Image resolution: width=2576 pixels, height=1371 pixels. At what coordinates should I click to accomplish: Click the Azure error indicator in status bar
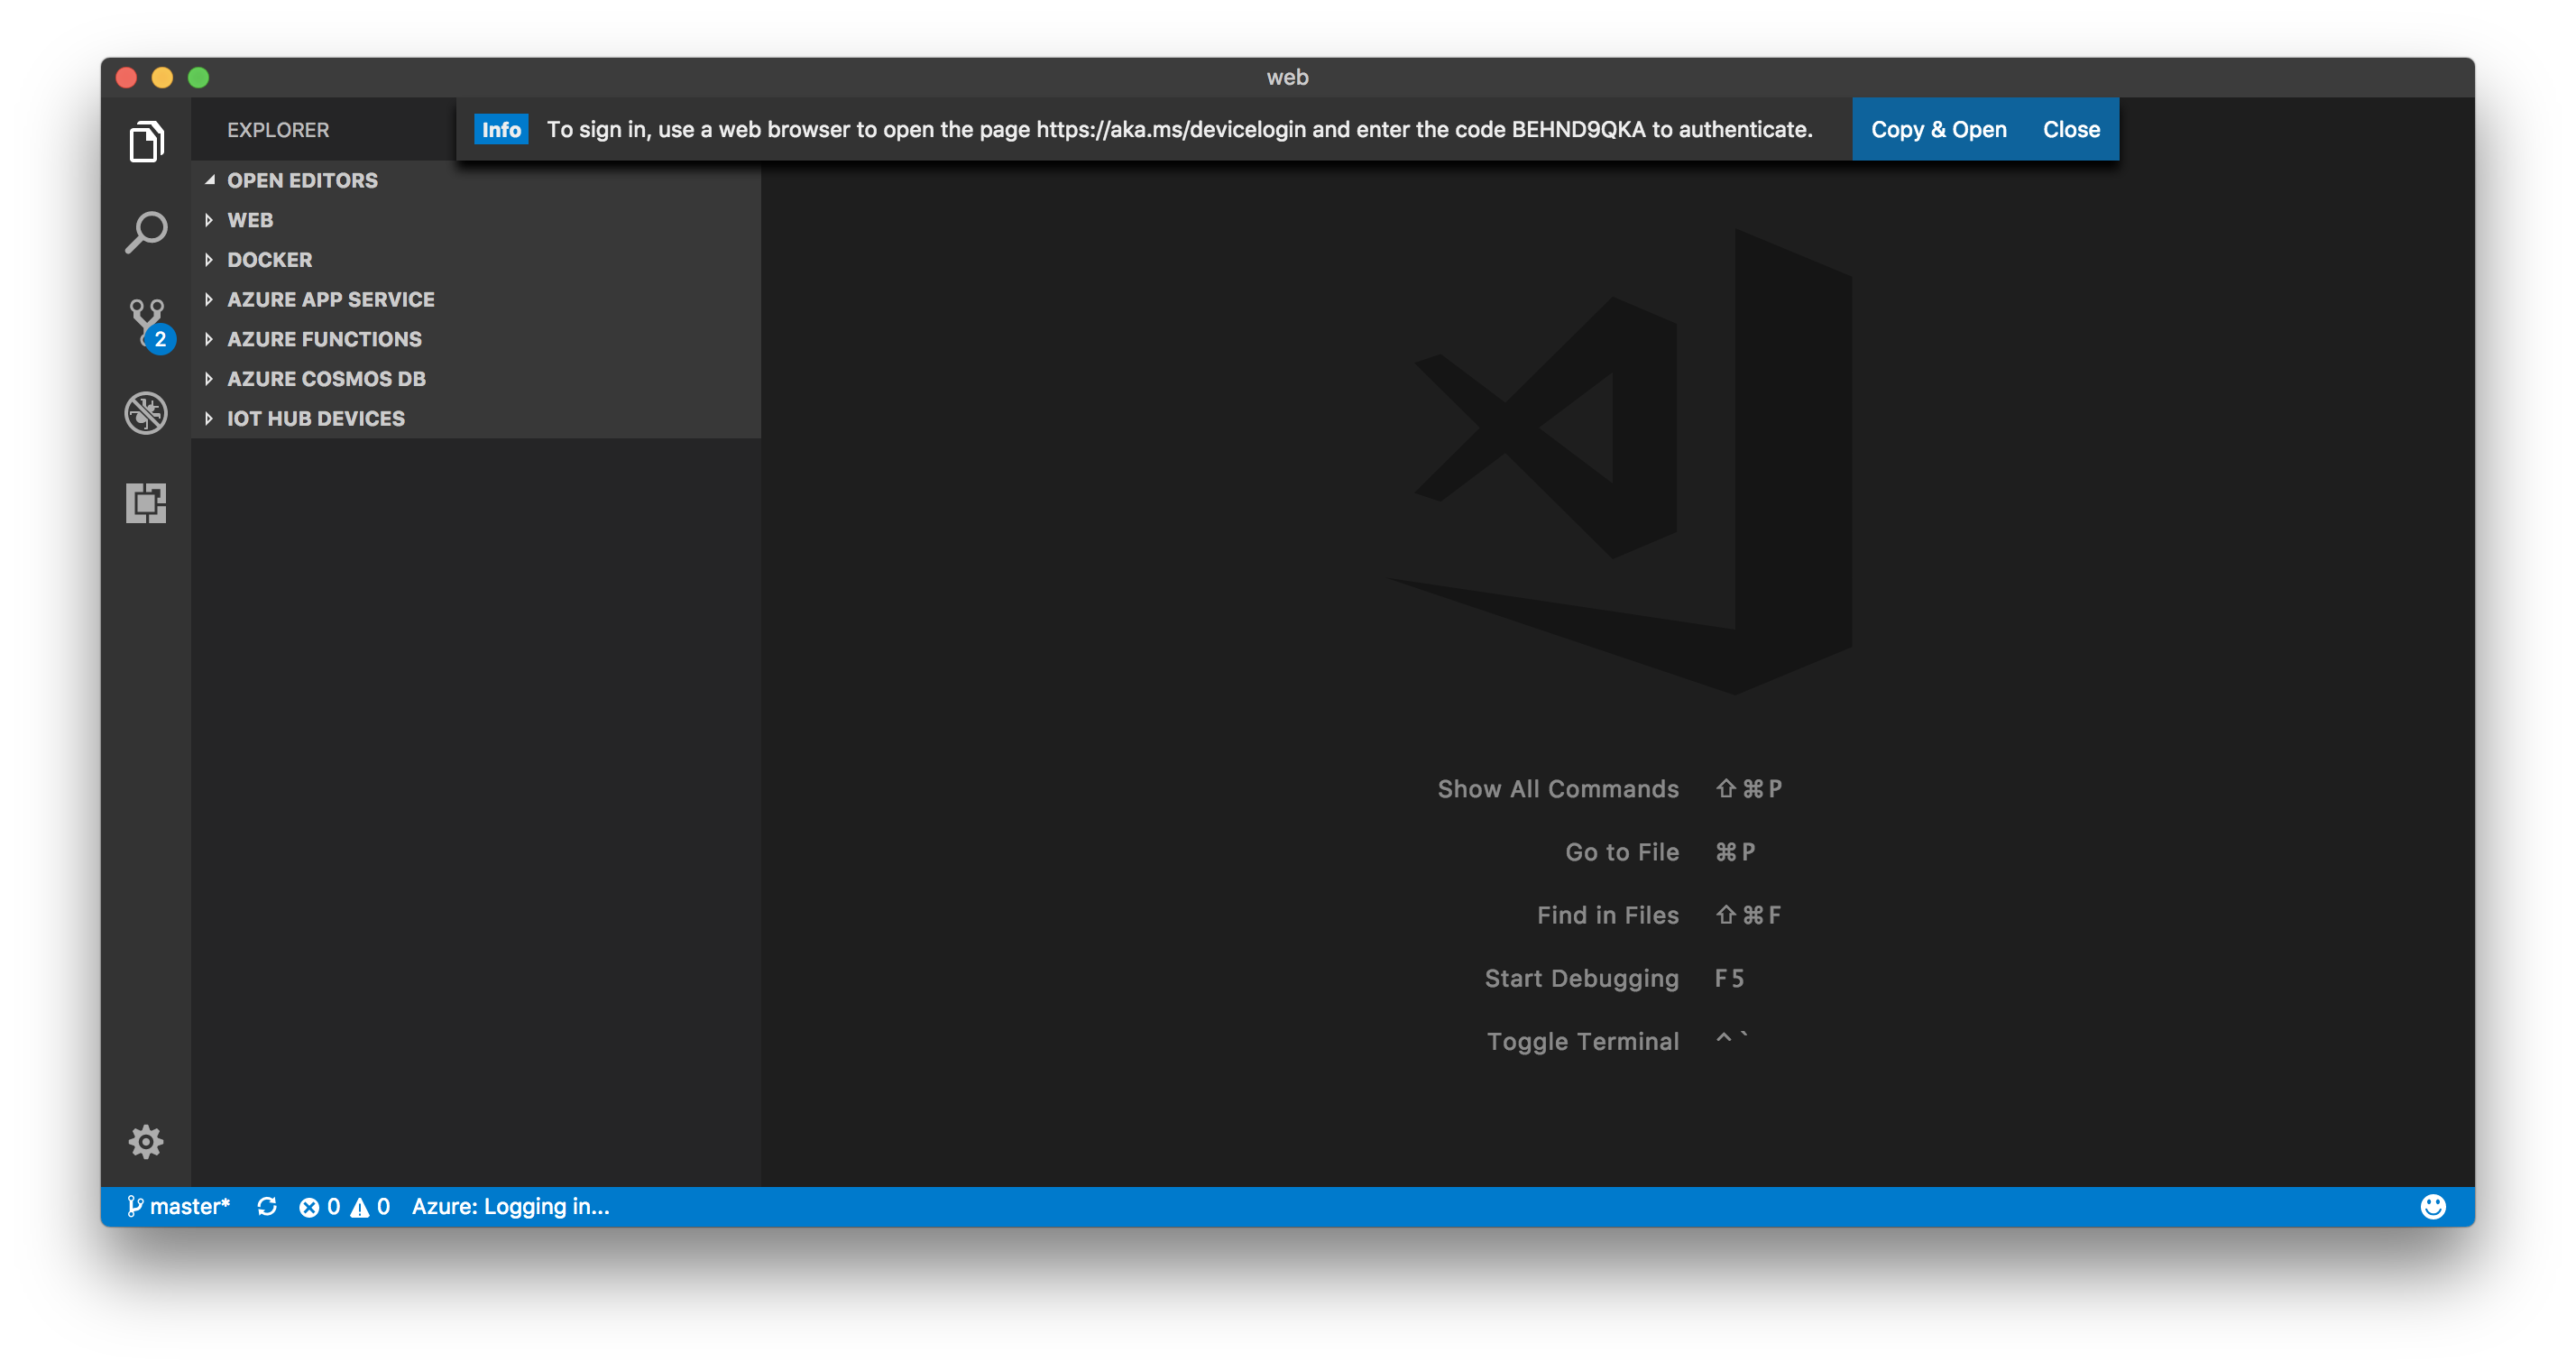pyautogui.click(x=312, y=1206)
